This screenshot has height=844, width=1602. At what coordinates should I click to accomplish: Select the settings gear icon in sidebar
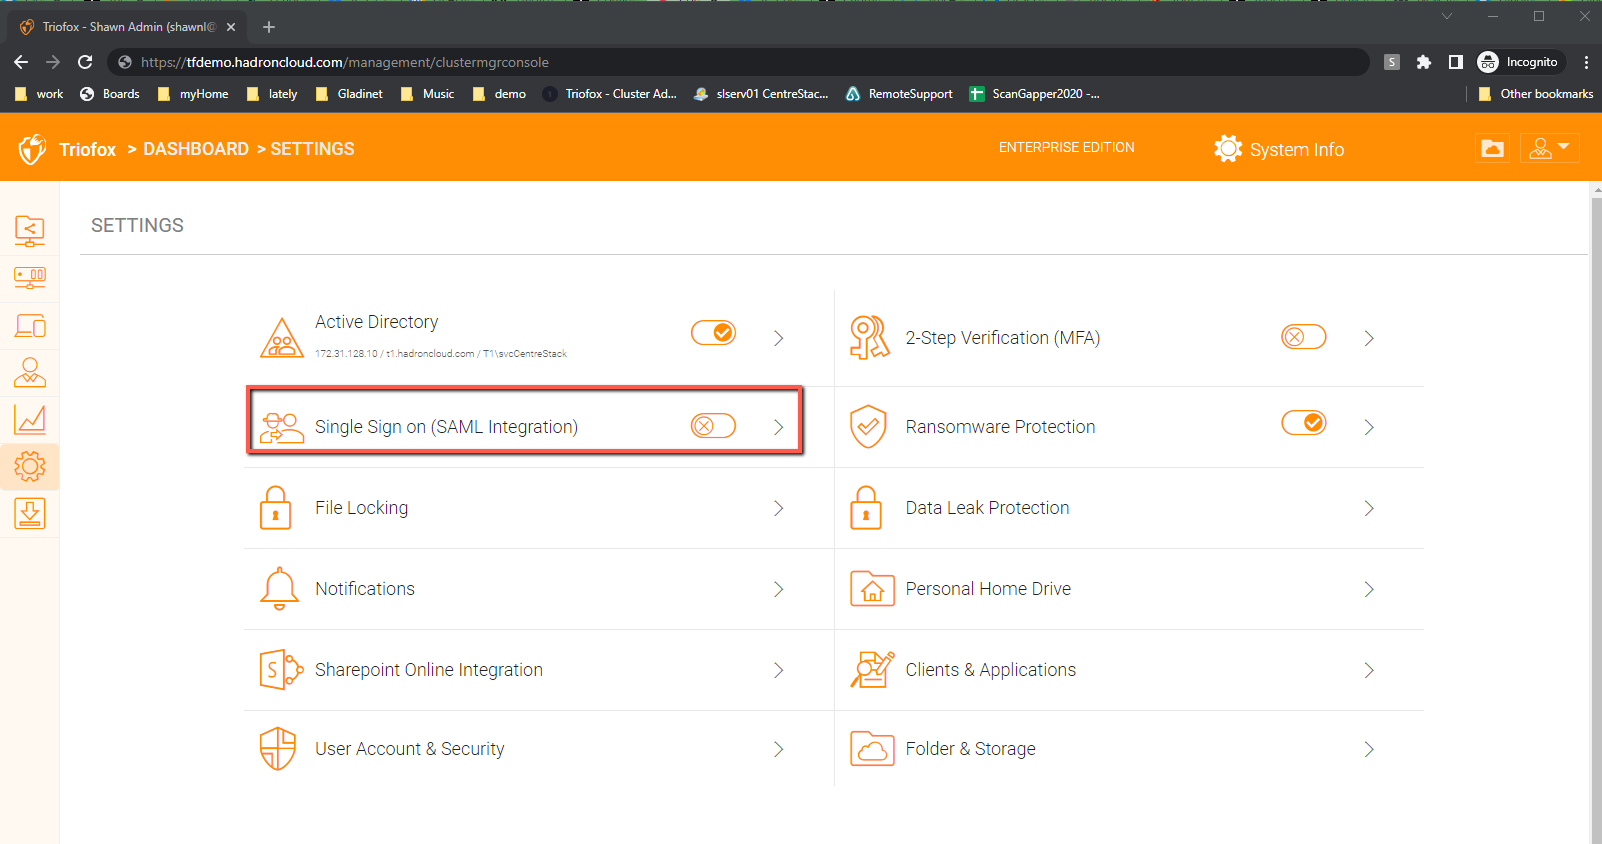pos(30,467)
